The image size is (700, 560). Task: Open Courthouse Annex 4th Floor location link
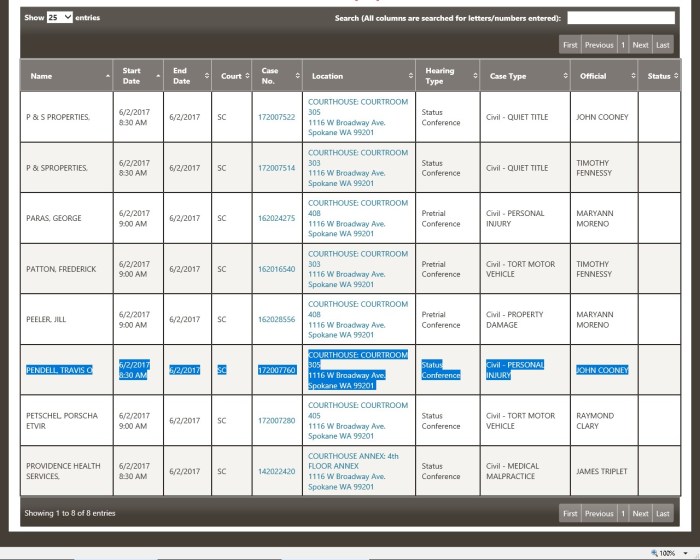358,460
